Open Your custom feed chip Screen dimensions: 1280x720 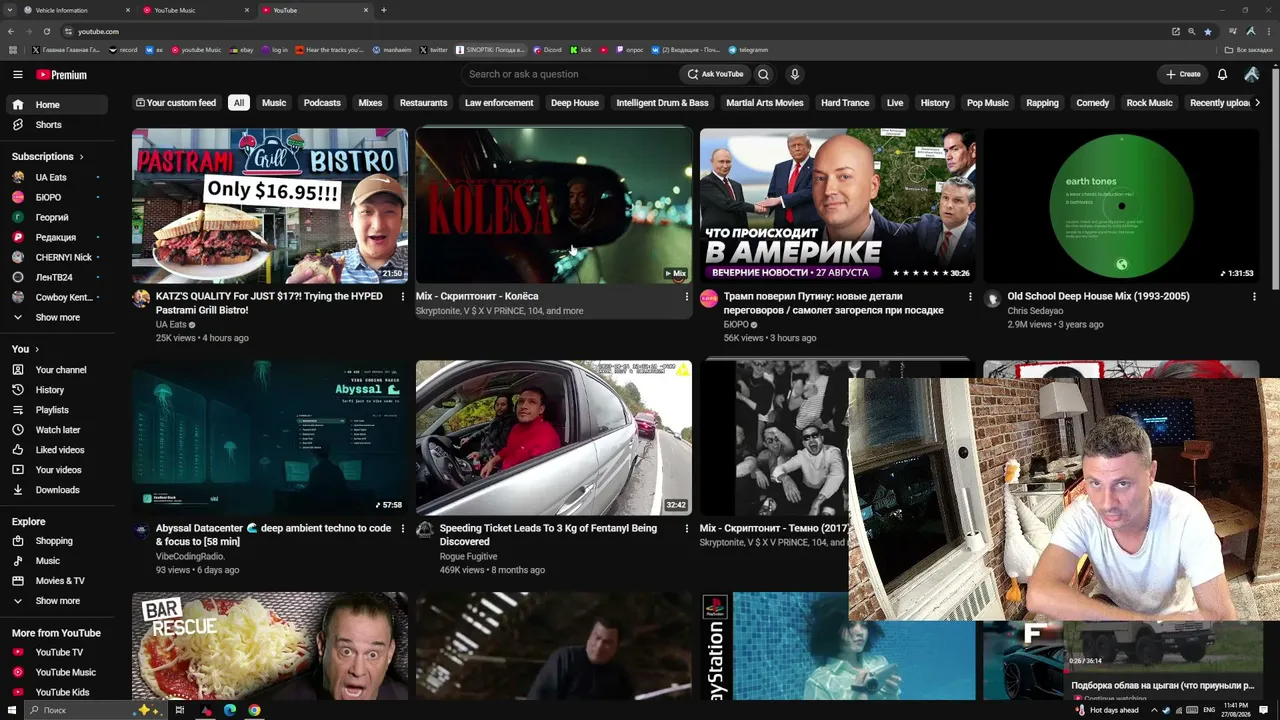coord(176,103)
